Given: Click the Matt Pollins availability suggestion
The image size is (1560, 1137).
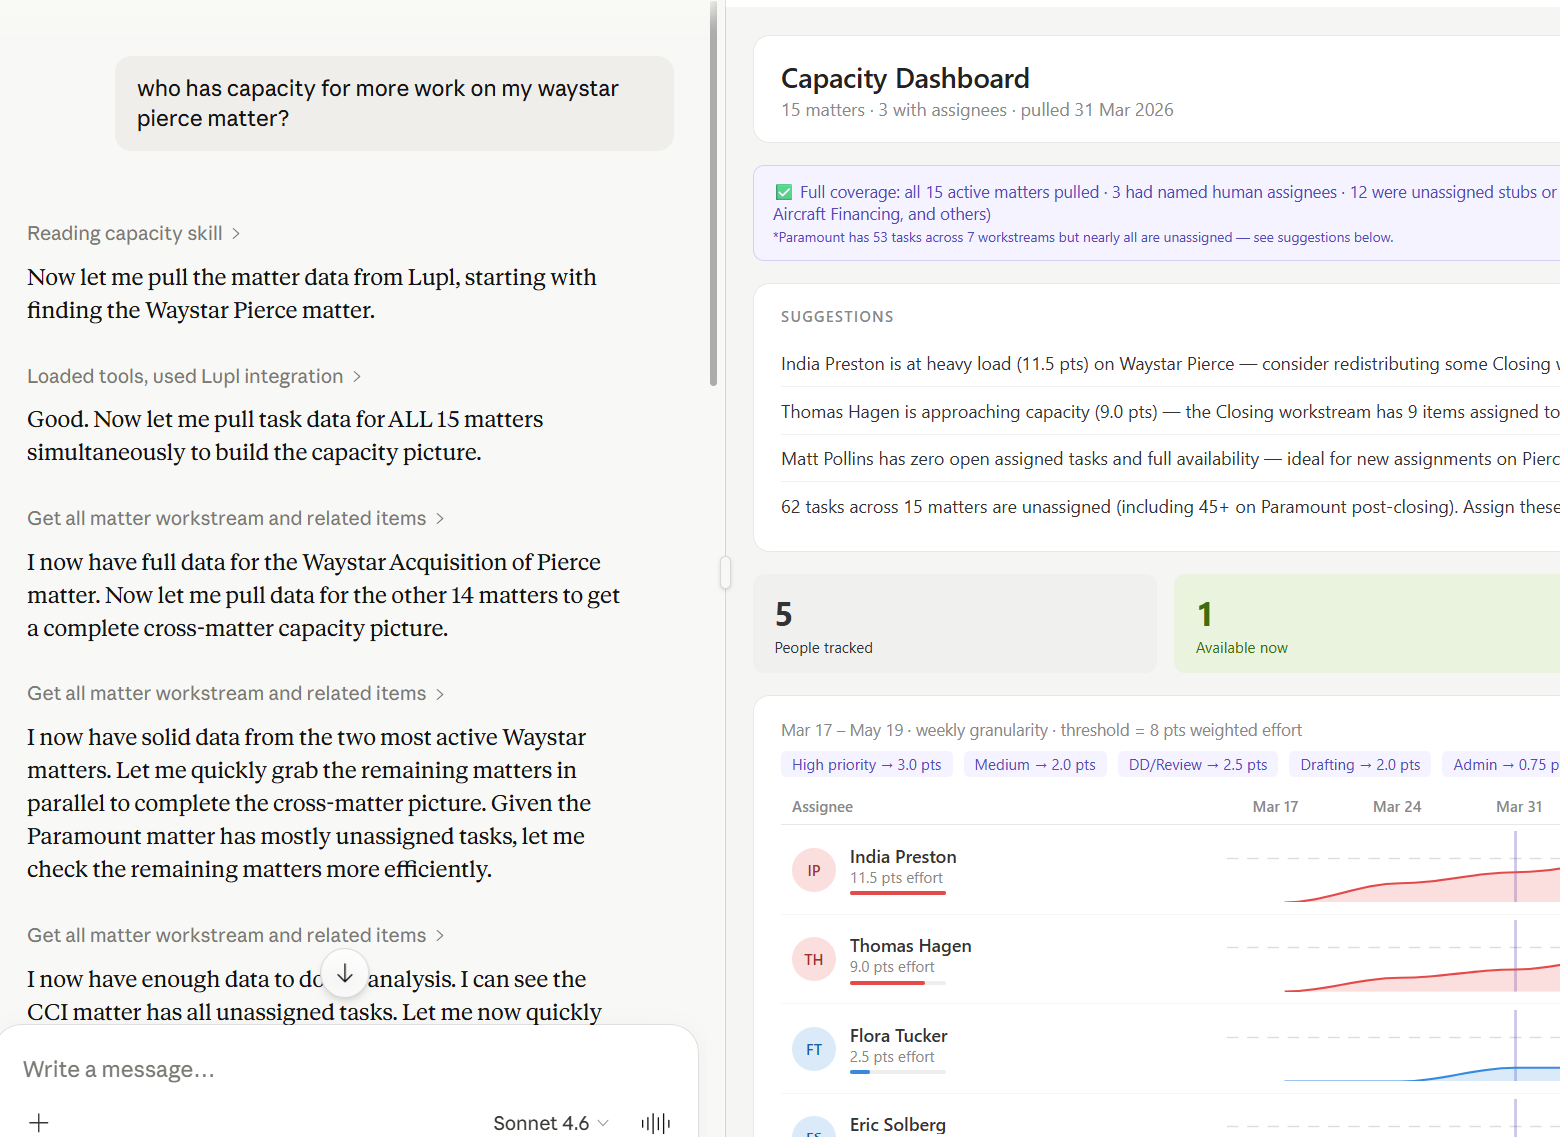Looking at the screenshot, I should 1170,459.
